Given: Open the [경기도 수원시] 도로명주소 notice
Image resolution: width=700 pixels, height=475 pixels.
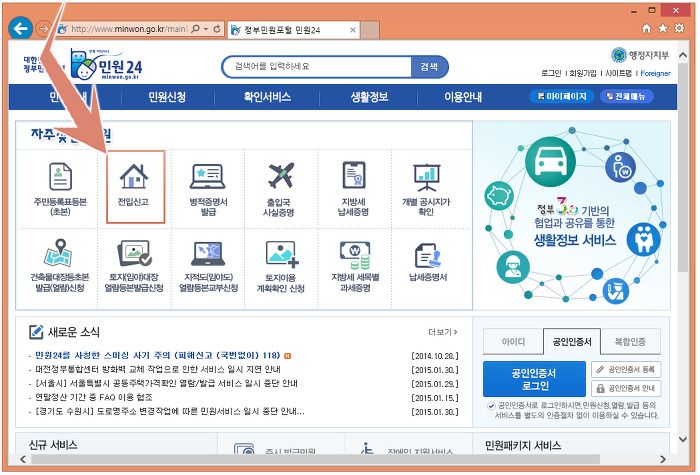Looking at the screenshot, I should [x=170, y=412].
